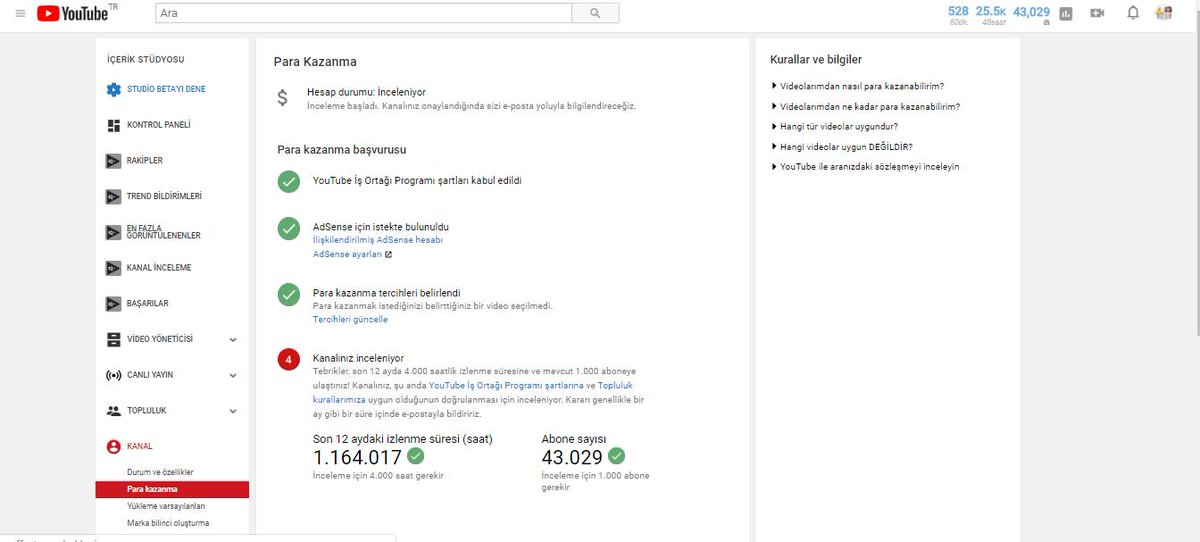Click the Video Yöneticisi icon
This screenshot has height=542, width=1200.
tap(113, 339)
